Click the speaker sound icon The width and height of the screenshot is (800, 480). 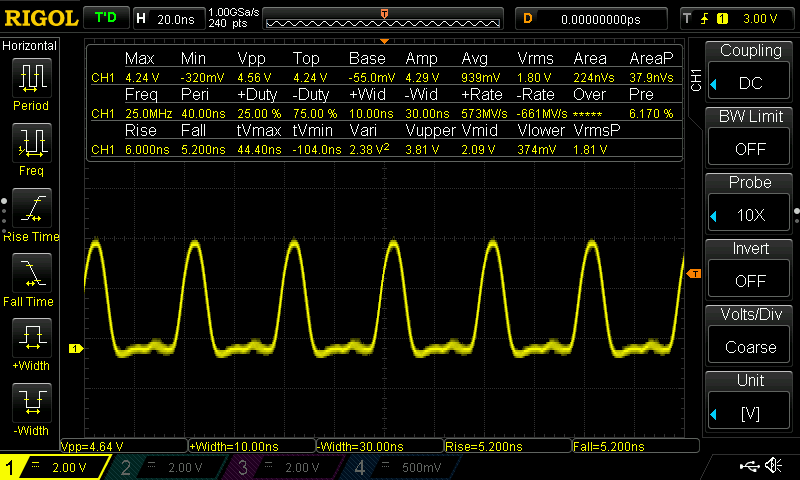point(773,465)
